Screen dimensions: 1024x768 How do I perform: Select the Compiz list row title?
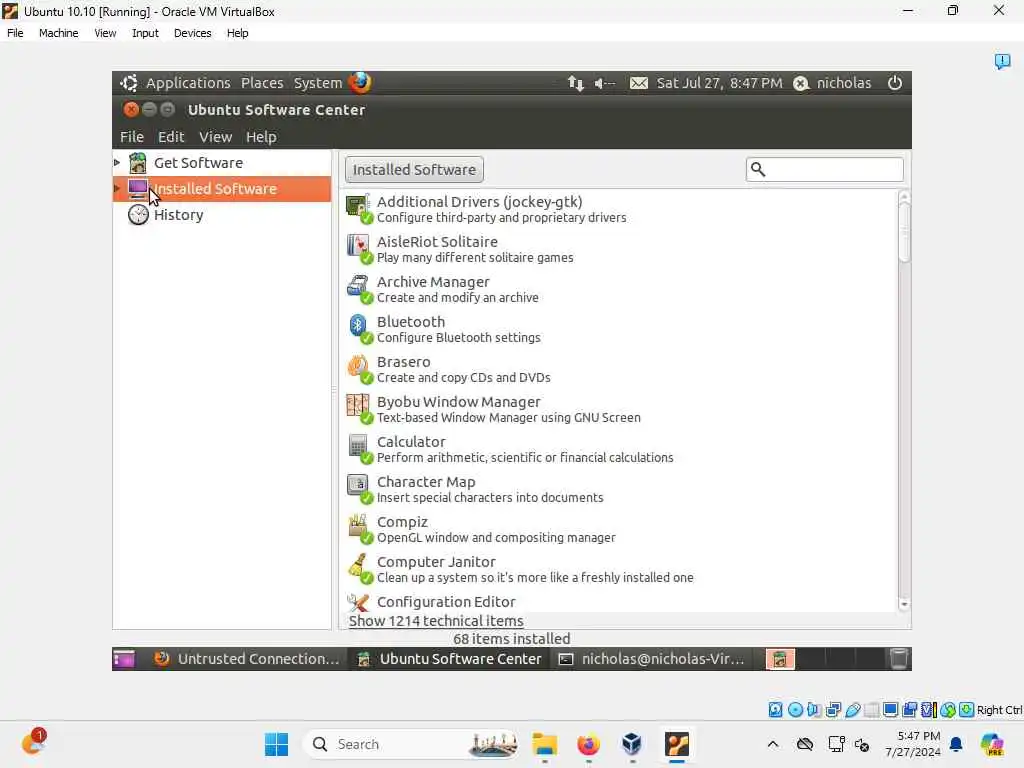pyautogui.click(x=402, y=522)
